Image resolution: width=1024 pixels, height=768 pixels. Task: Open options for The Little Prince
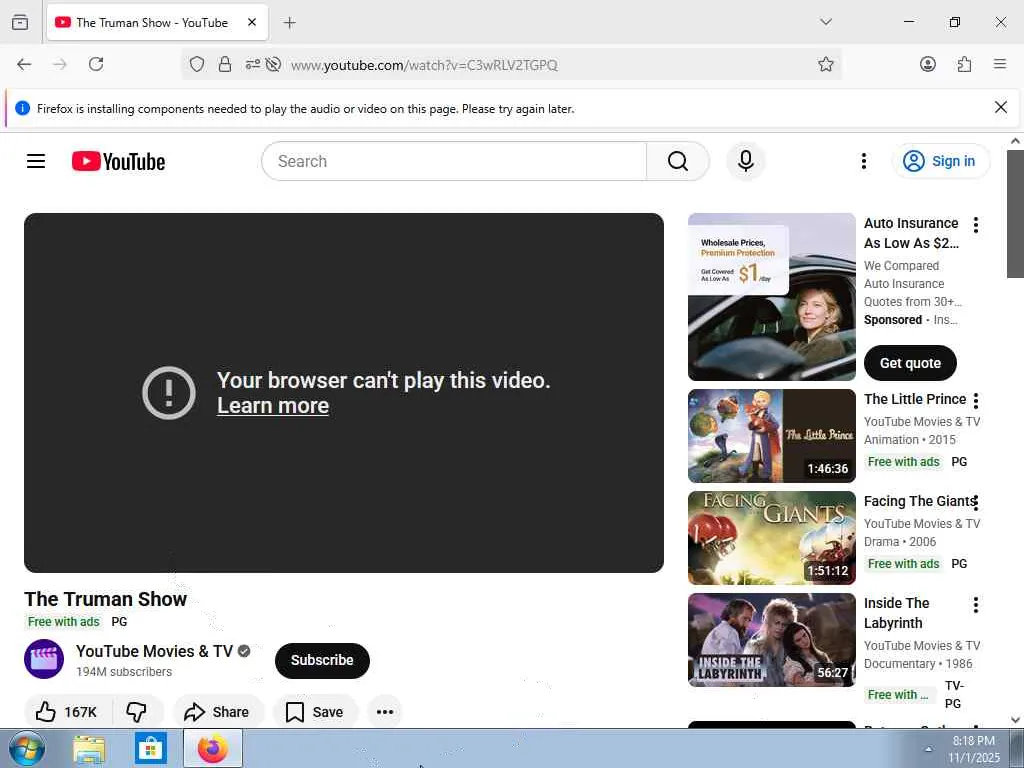[976, 400]
